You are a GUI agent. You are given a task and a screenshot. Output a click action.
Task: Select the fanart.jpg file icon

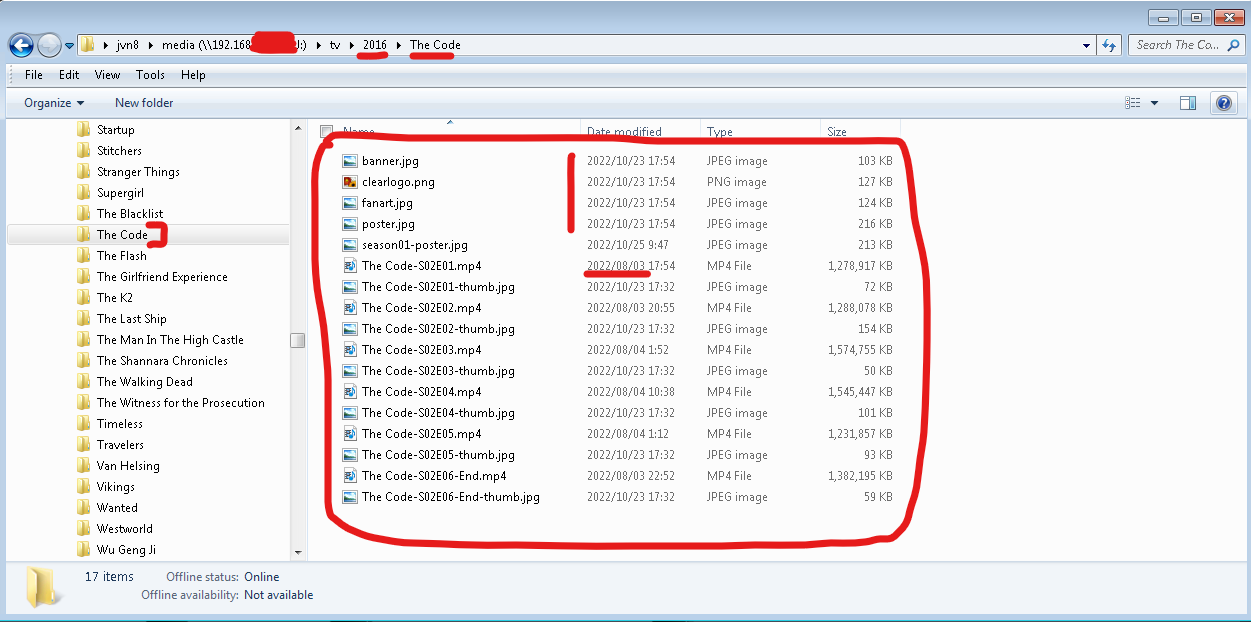(x=350, y=203)
